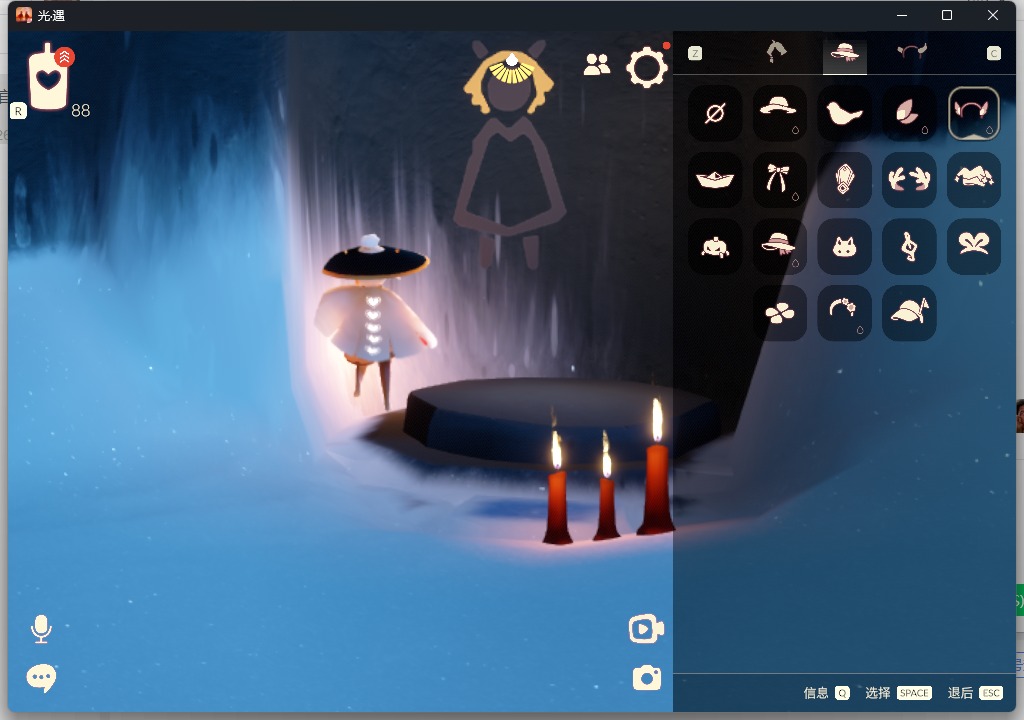Select the pumpkin hat accessory
1024x720 pixels.
pyautogui.click(x=715, y=246)
